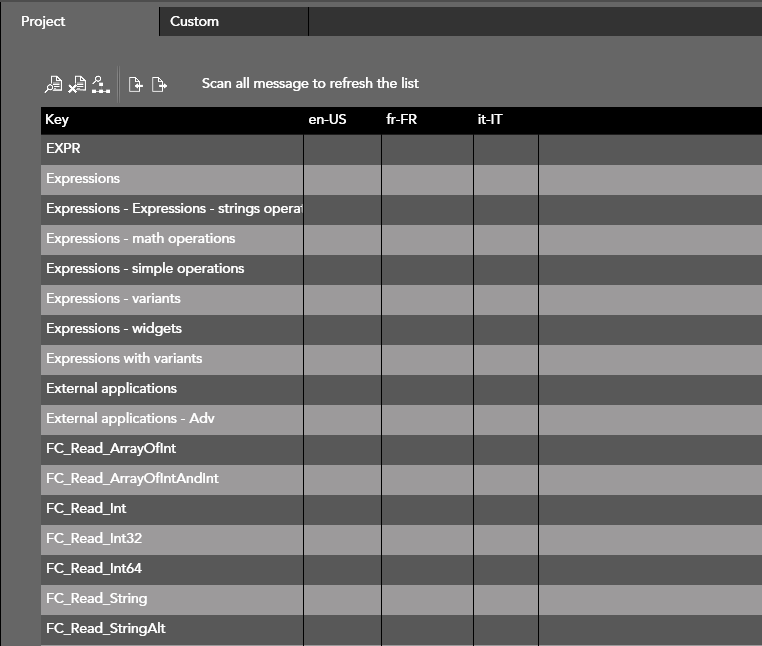Click en-US cell for FC_Read_String
This screenshot has width=762, height=646.
click(342, 599)
